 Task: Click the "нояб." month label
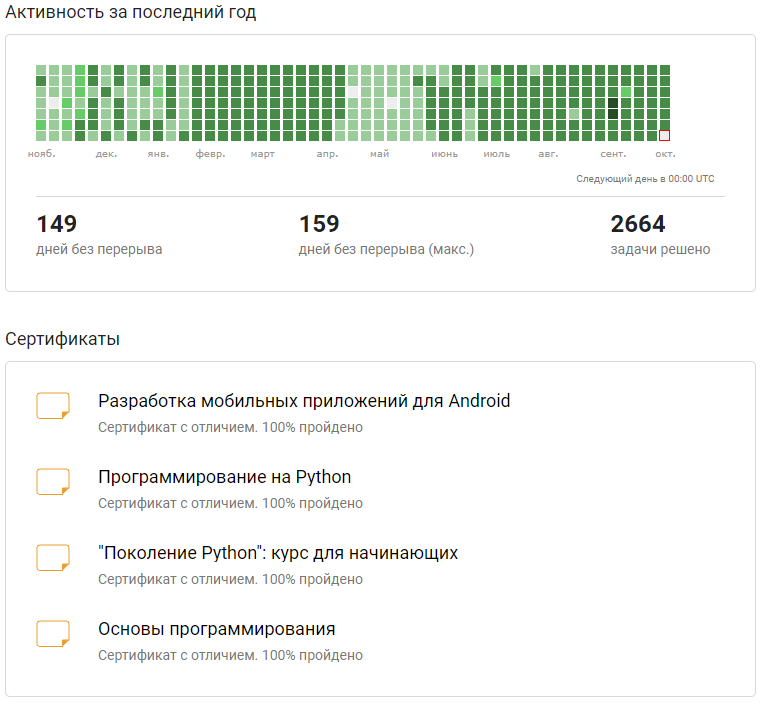point(42,154)
